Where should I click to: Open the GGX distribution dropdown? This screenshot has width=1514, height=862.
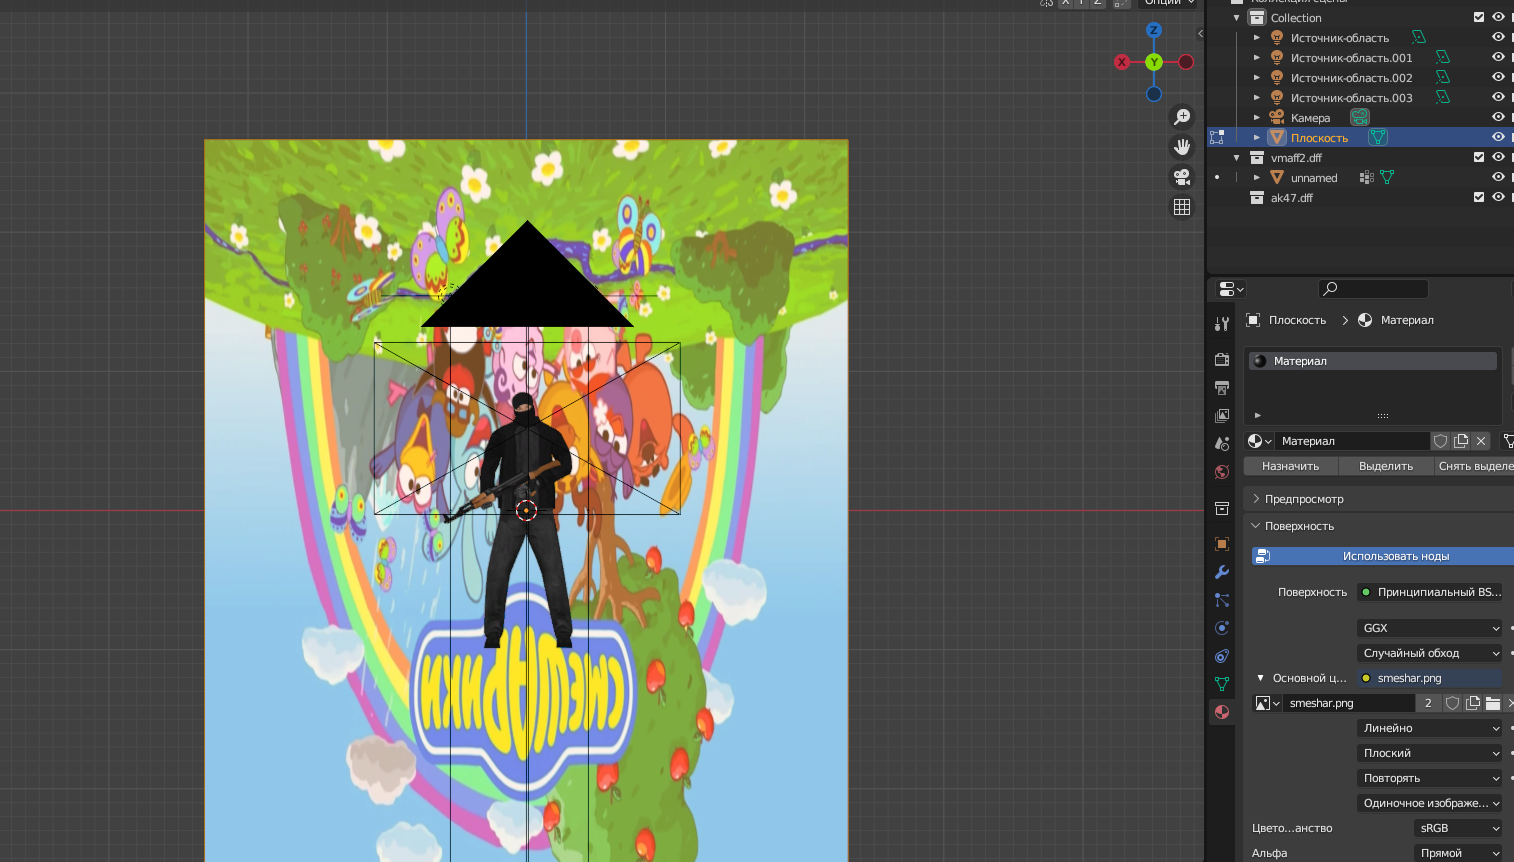pyautogui.click(x=1430, y=628)
